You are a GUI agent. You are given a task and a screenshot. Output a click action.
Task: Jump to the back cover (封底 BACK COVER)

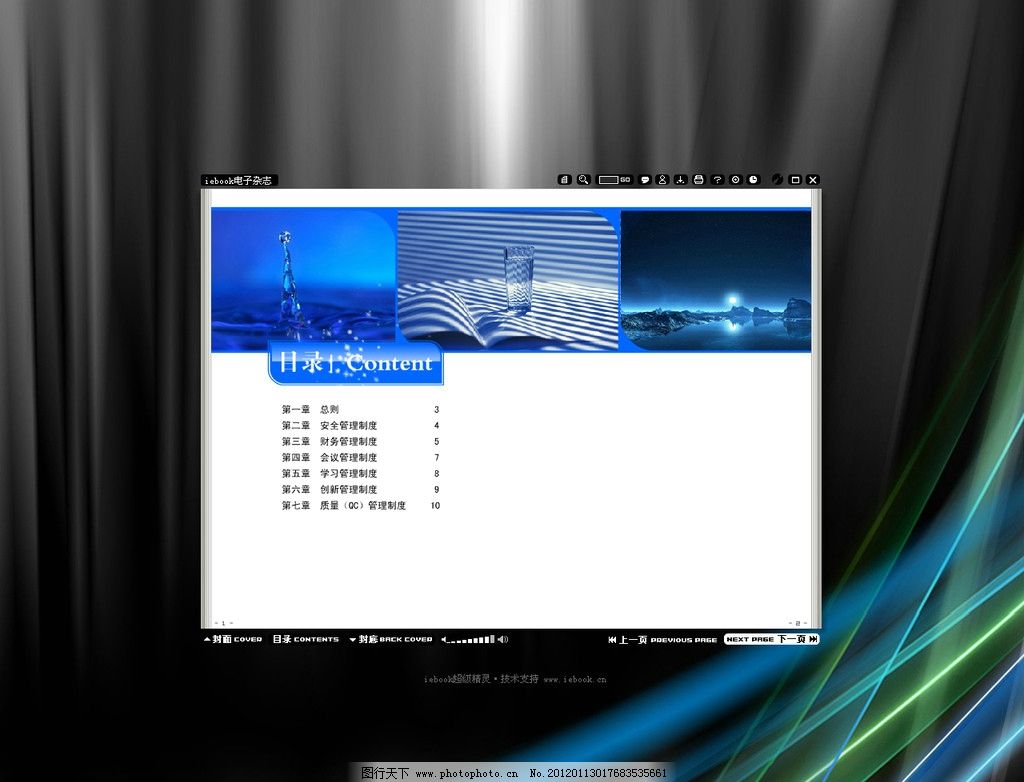coord(391,639)
